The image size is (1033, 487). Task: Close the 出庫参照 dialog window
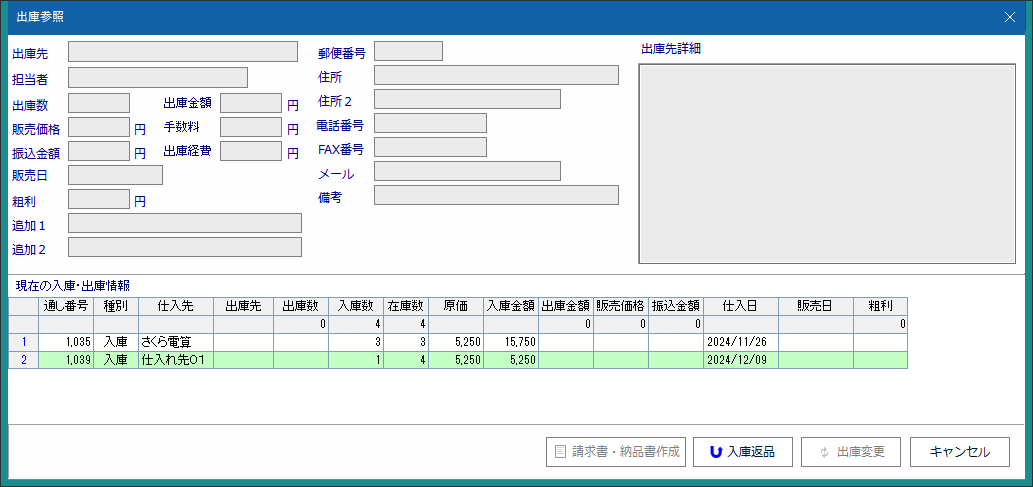(1010, 16)
